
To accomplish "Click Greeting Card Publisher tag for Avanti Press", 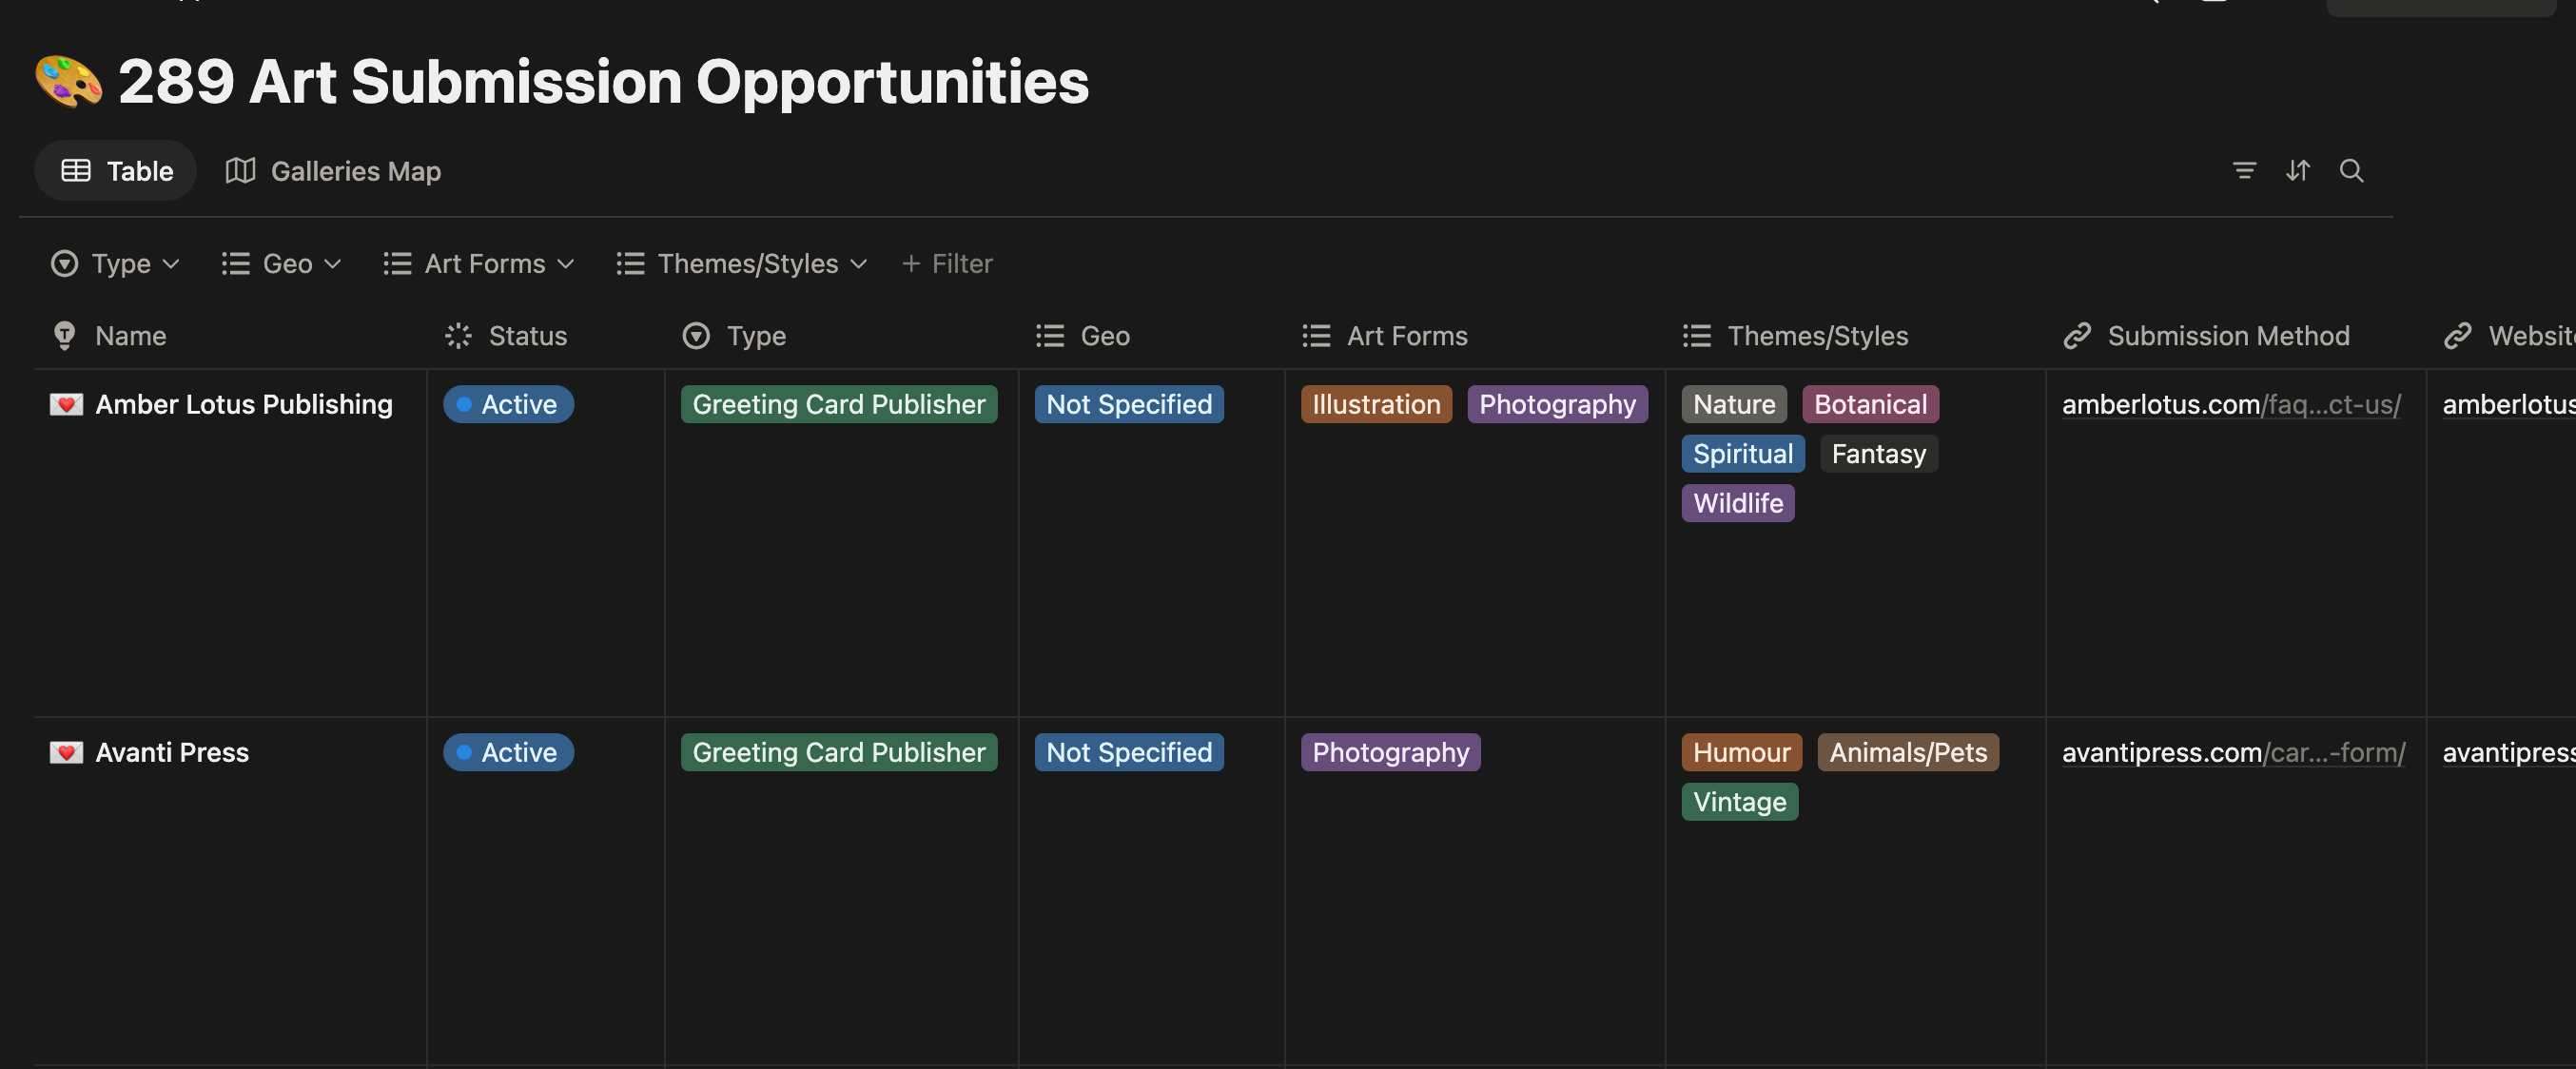I will (839, 752).
